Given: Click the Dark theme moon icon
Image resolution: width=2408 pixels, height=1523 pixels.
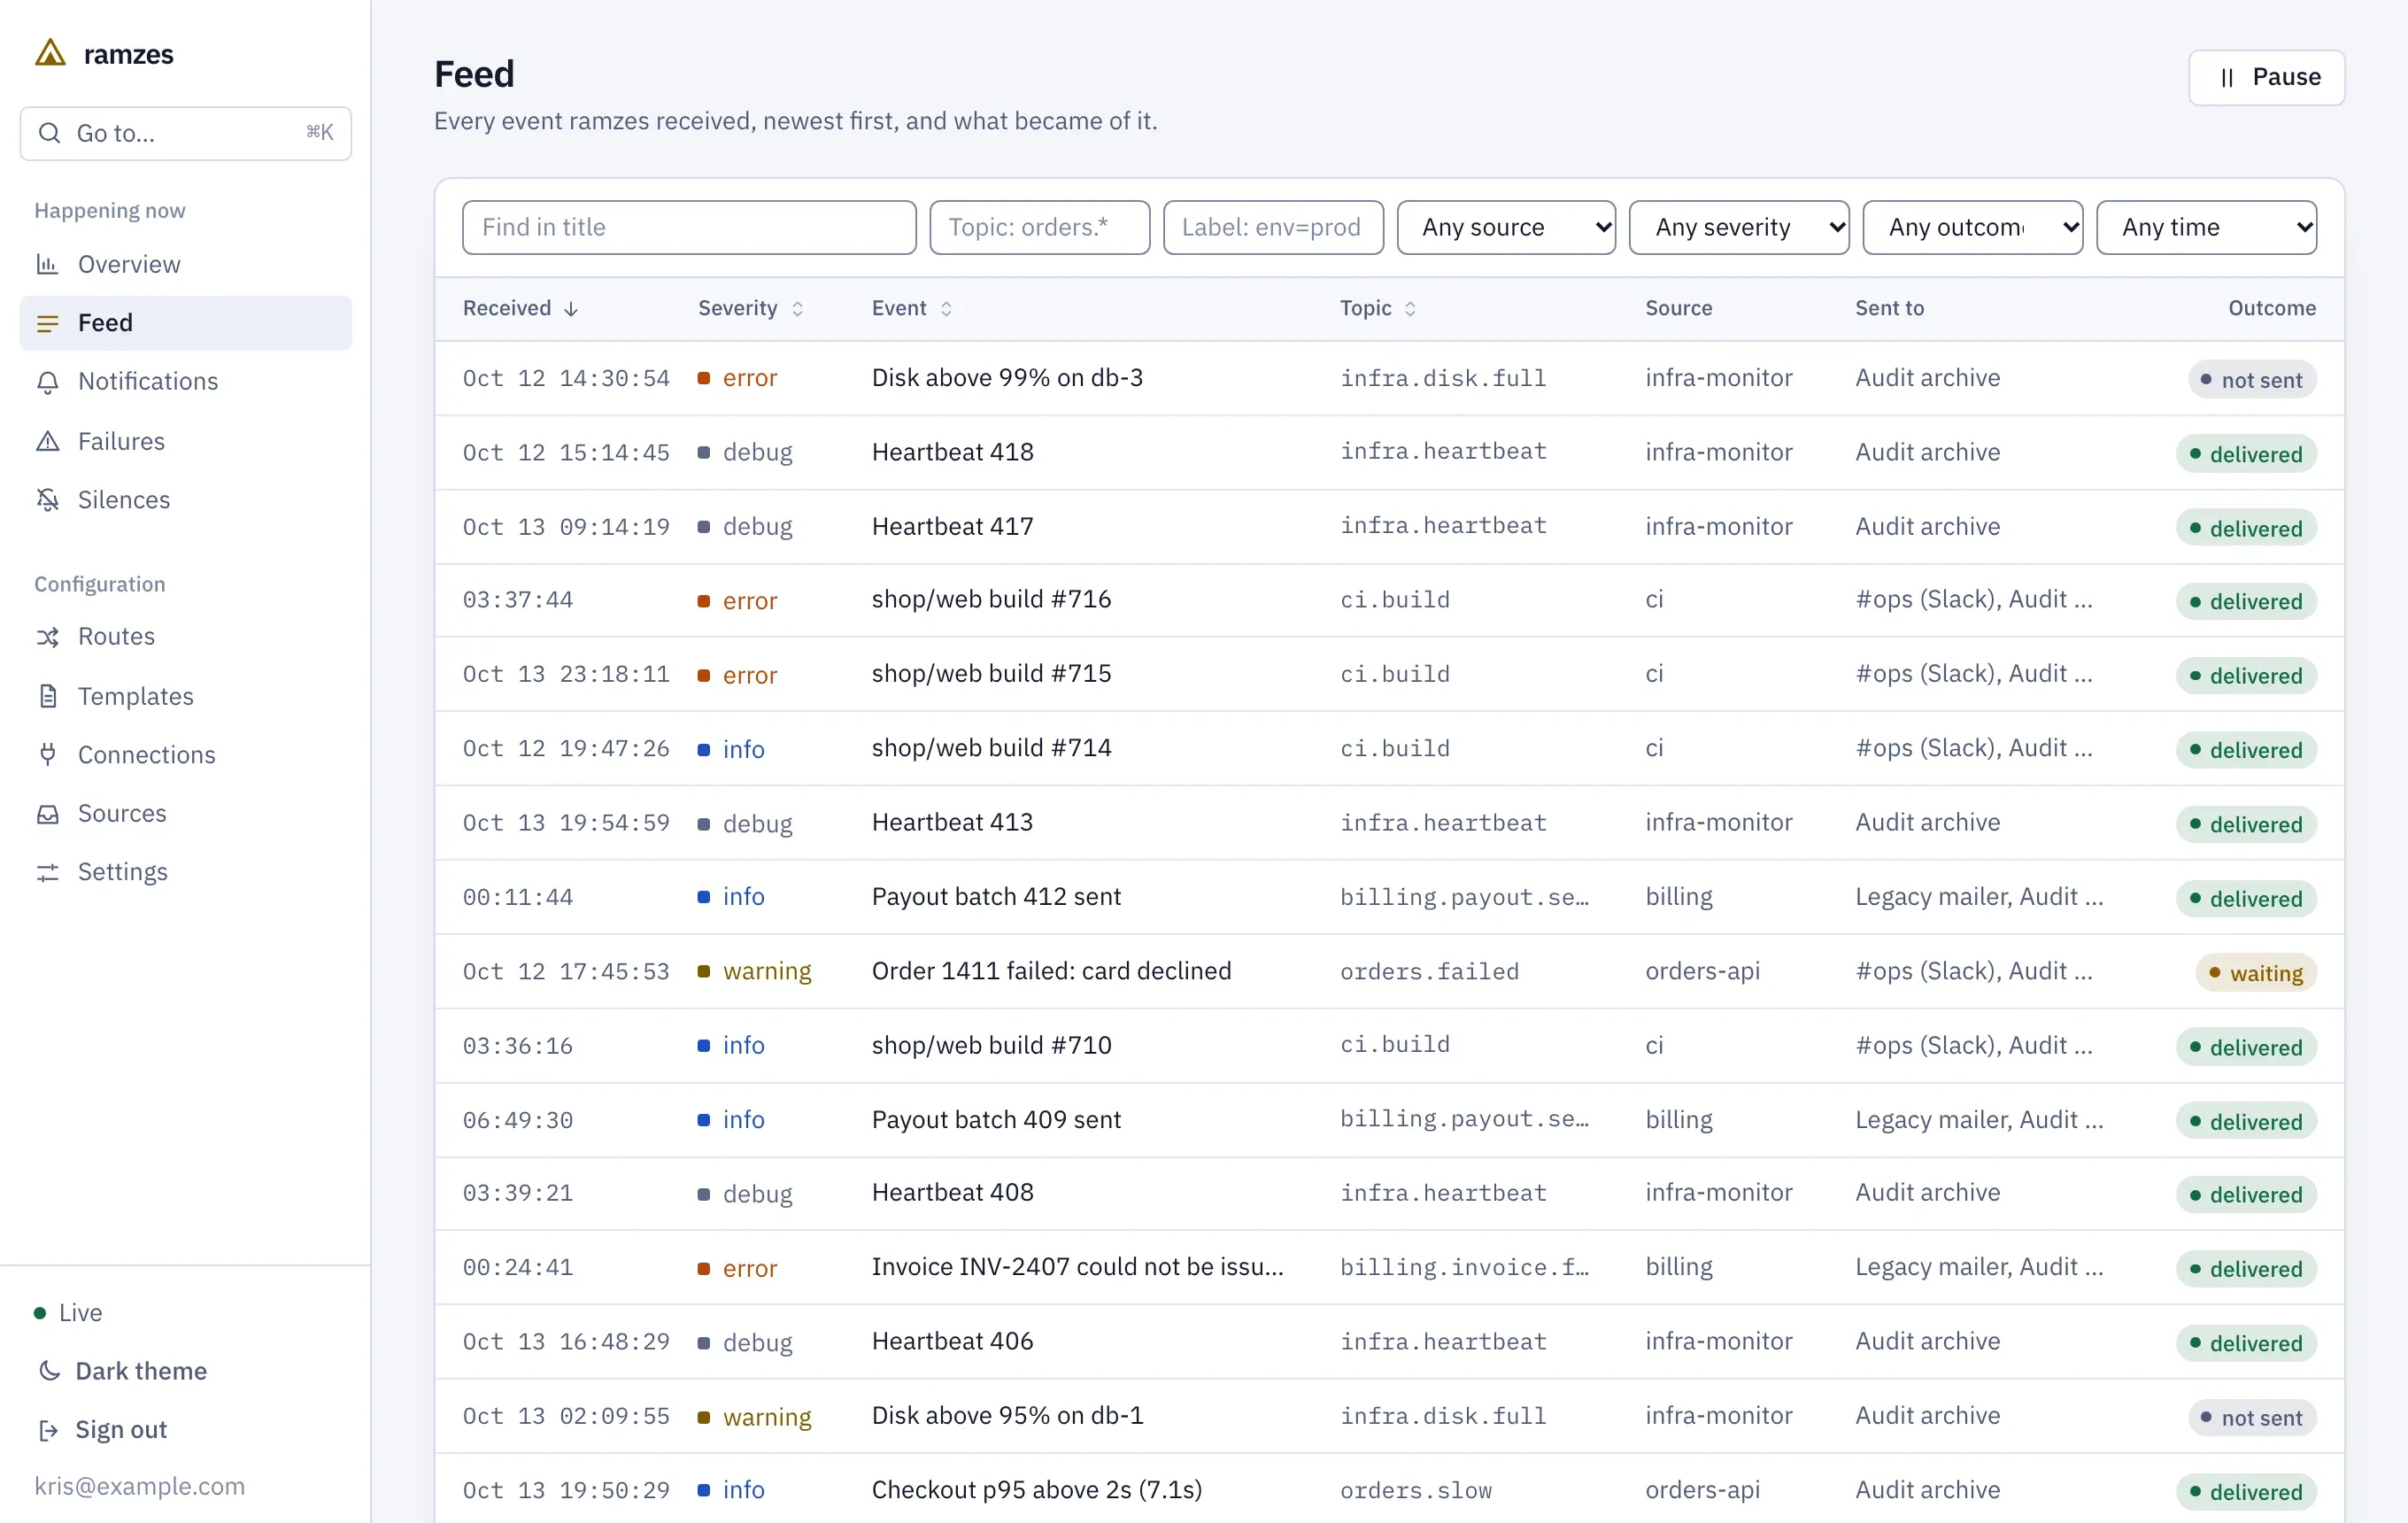Looking at the screenshot, I should coord(48,1371).
